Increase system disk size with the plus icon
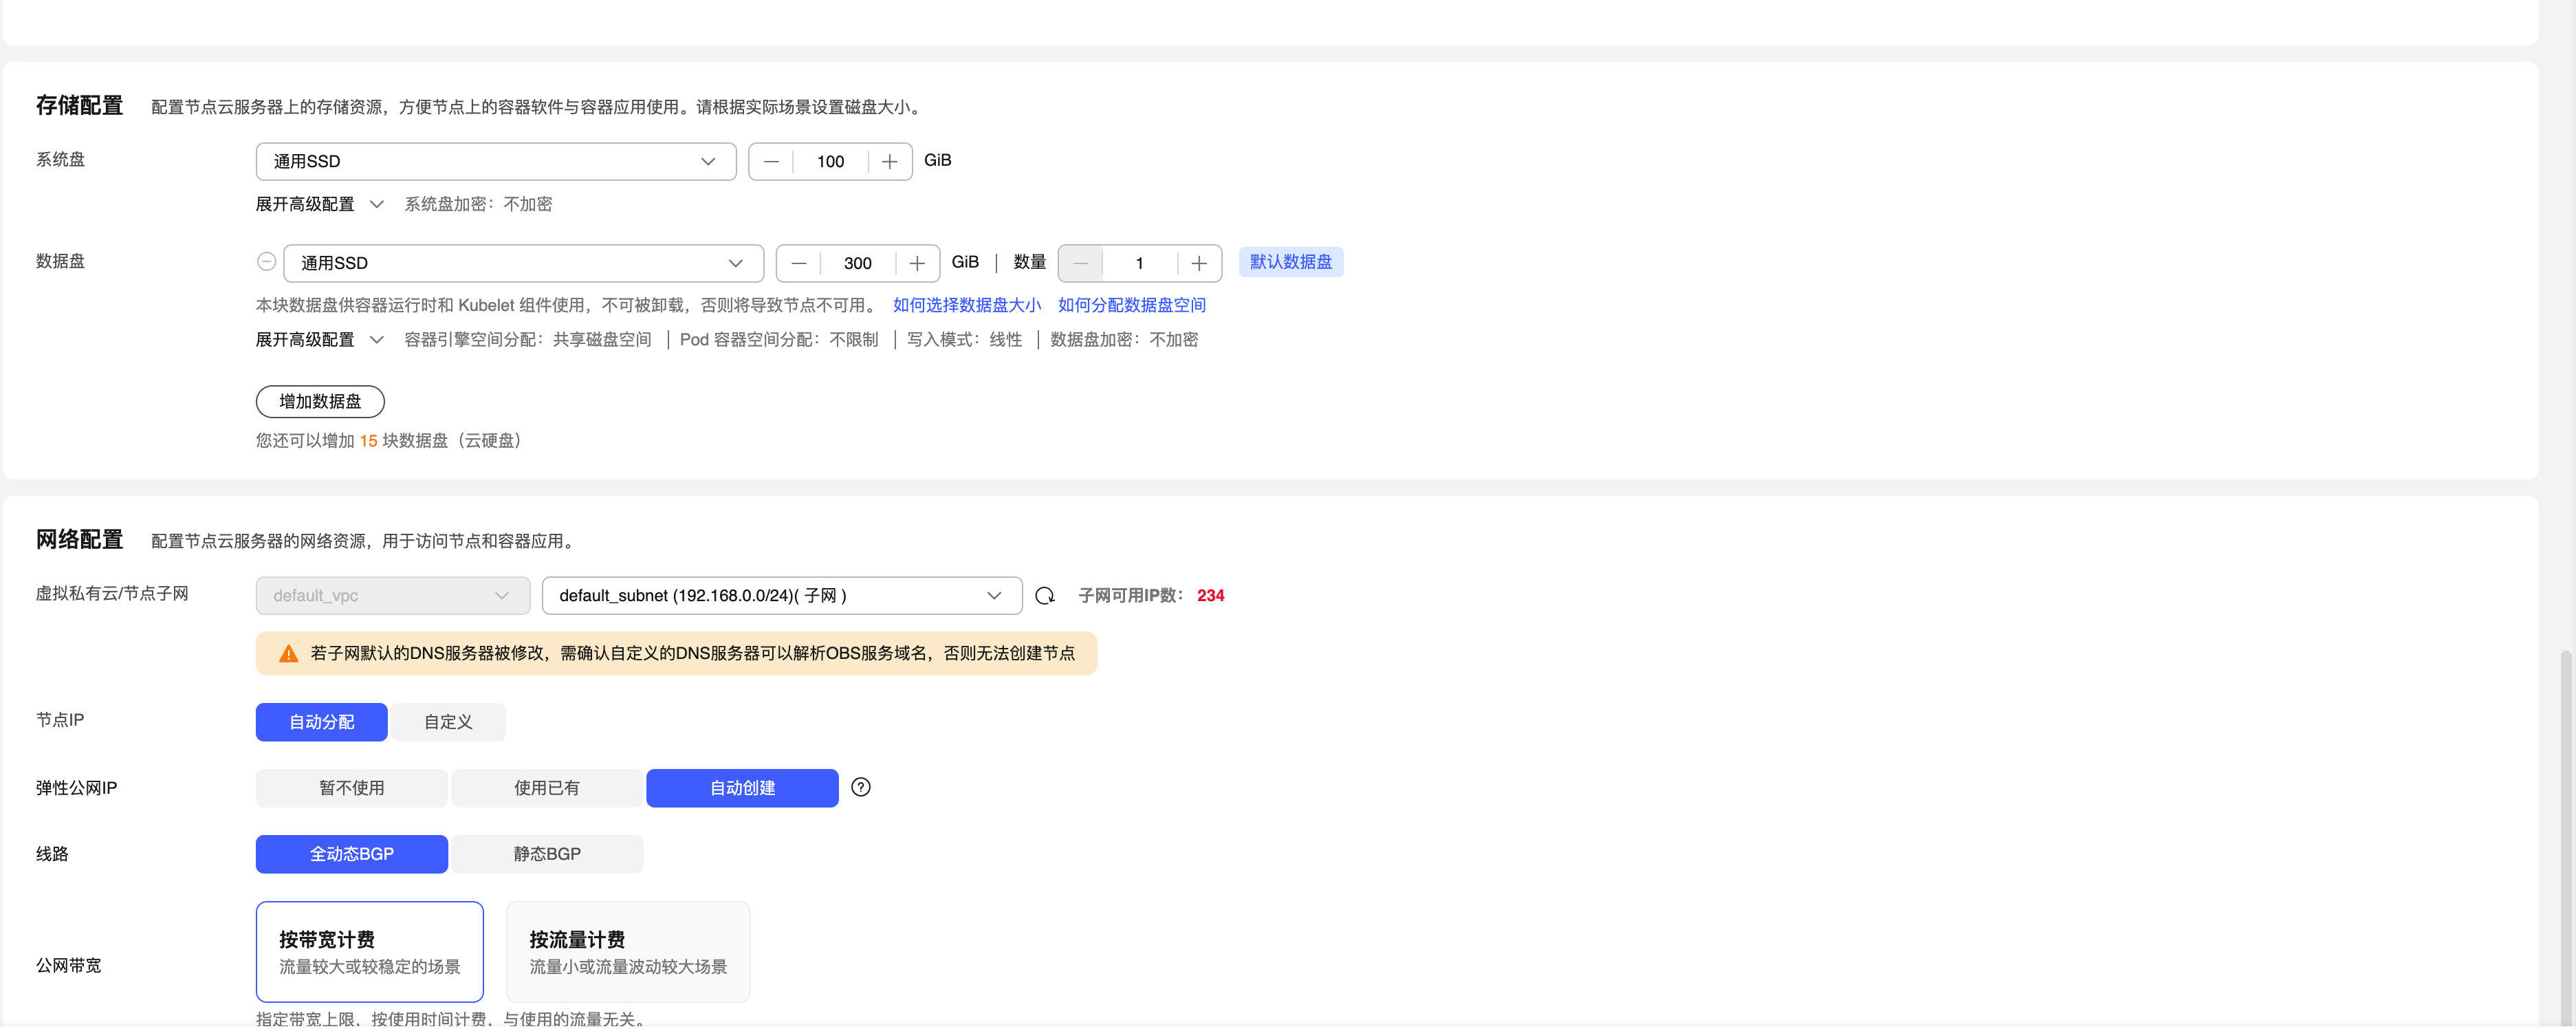The image size is (2576, 1029). [889, 161]
